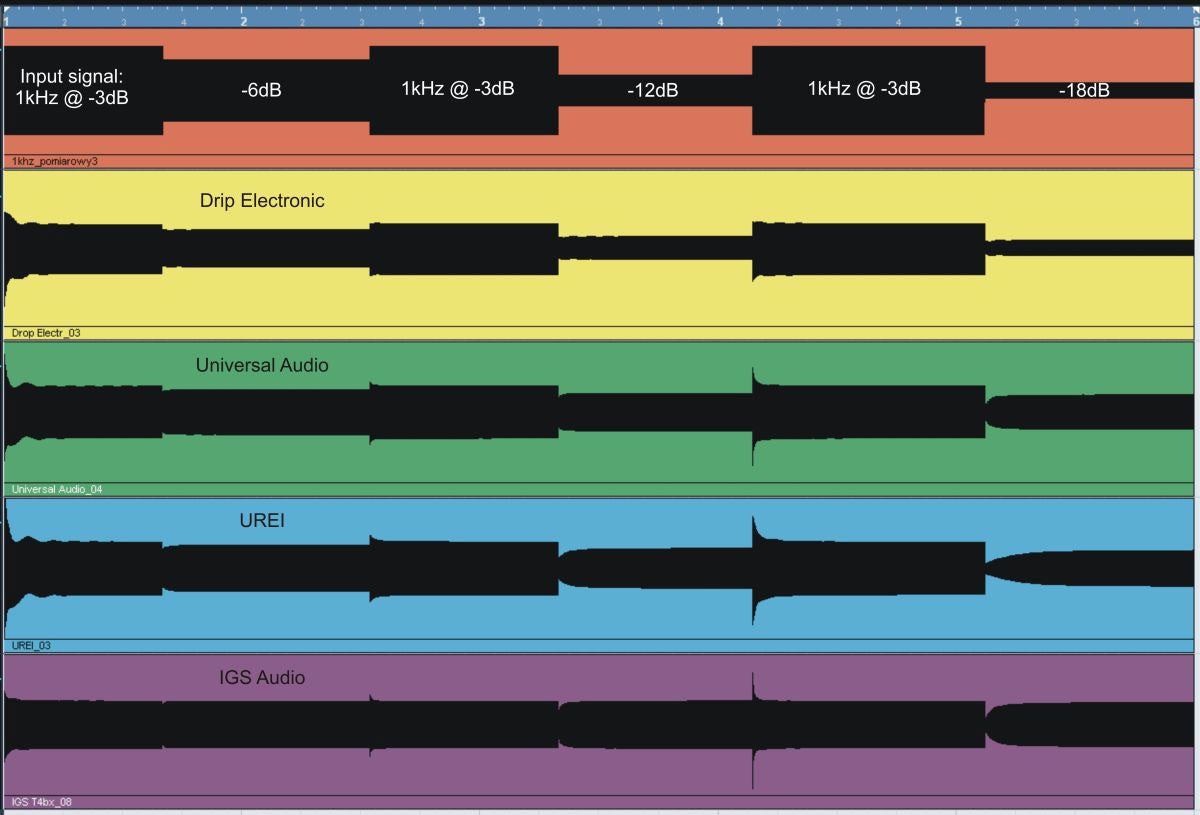The image size is (1200, 815).
Task: Select the IGS T4bx_08 clip name label
Action: (42, 802)
